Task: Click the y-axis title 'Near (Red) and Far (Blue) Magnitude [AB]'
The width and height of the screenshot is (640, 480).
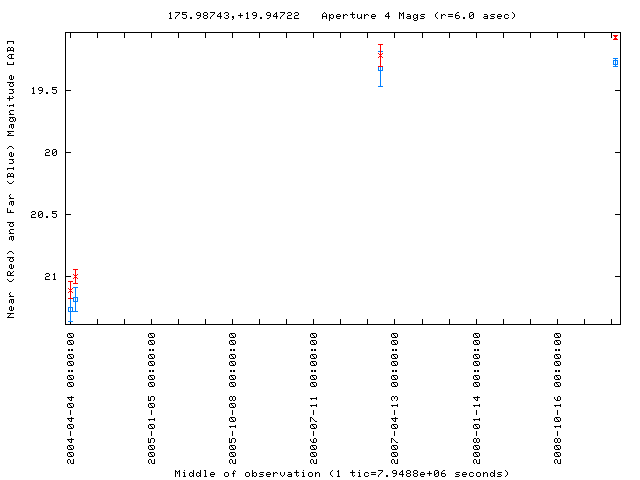Action: [11, 179]
